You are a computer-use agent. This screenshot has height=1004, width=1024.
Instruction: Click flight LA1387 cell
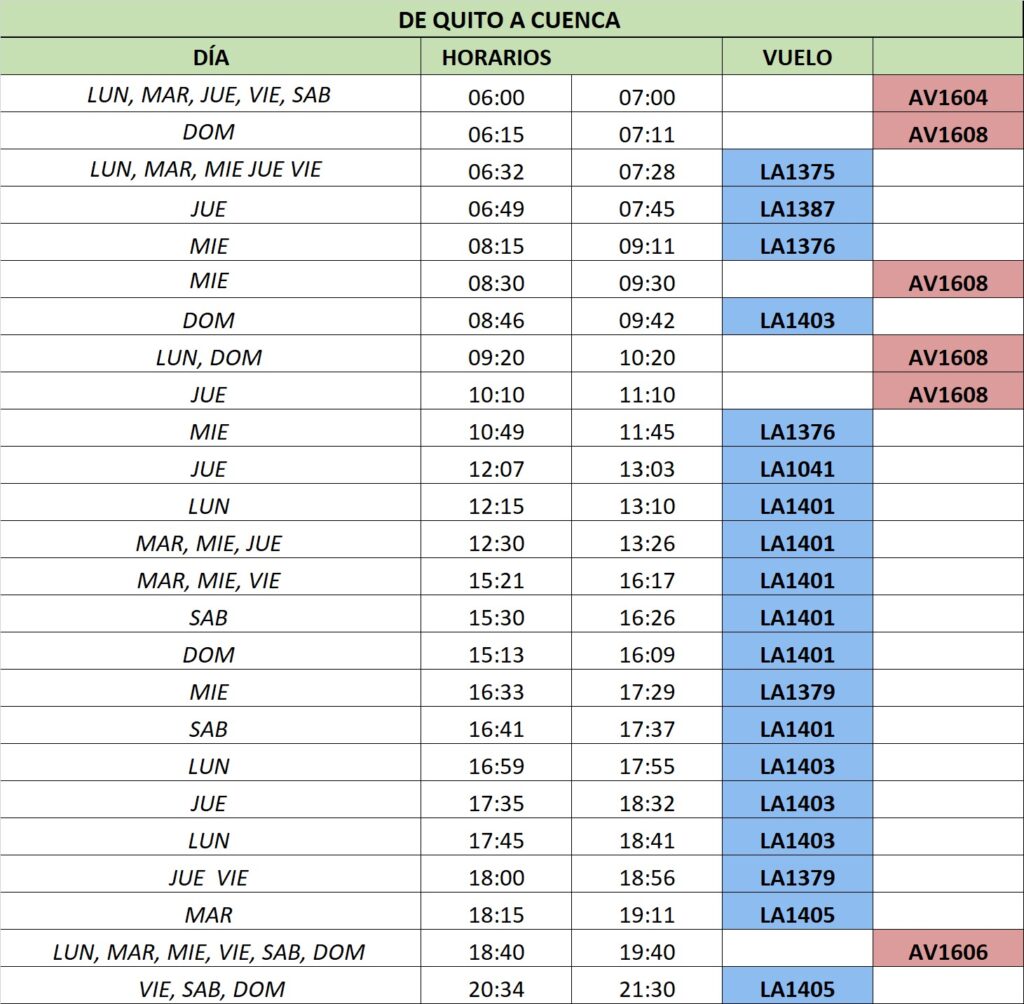click(x=797, y=209)
